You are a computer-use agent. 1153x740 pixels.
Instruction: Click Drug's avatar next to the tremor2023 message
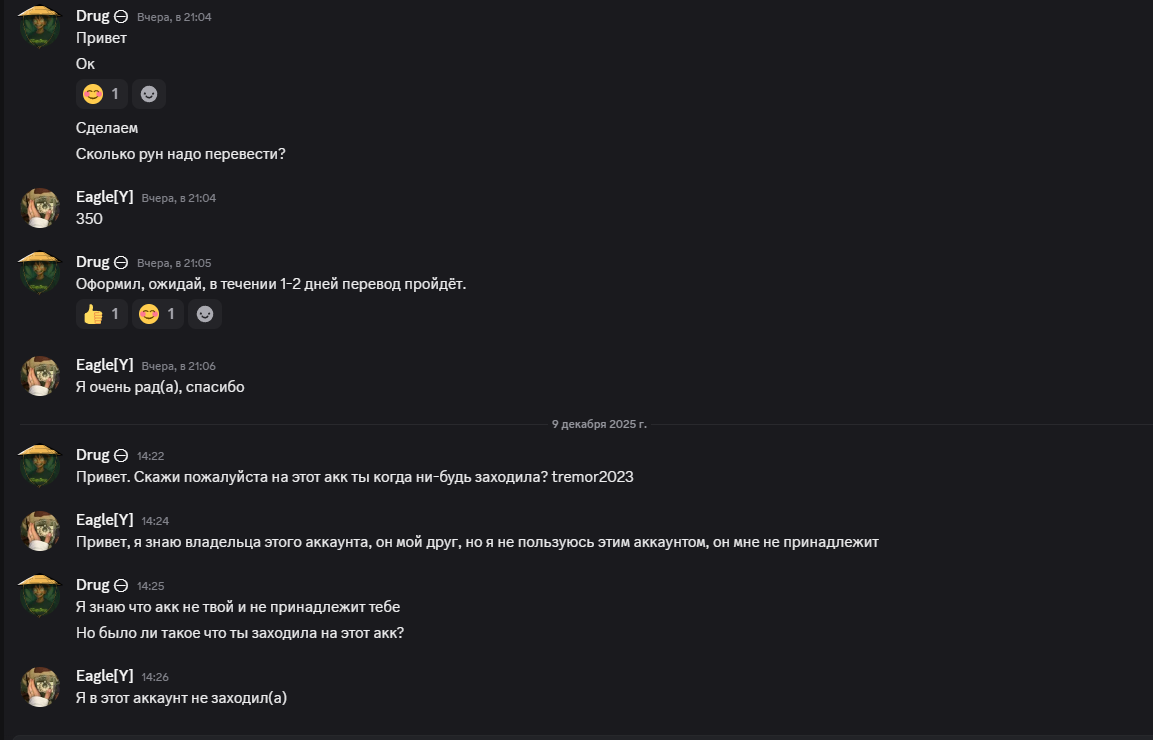(41, 466)
